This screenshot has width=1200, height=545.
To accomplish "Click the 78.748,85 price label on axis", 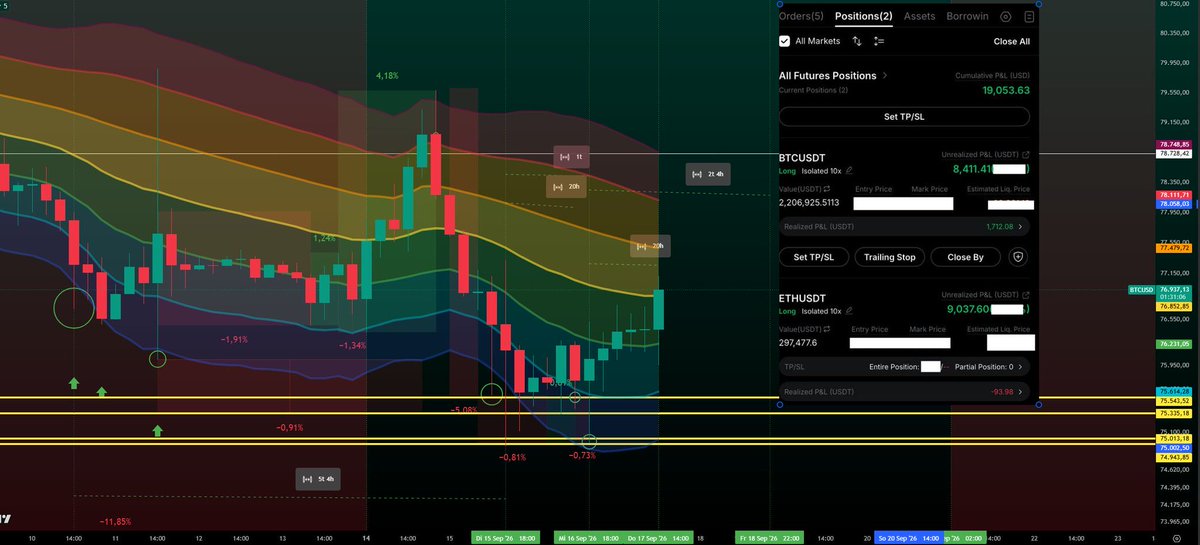I will [1173, 144].
